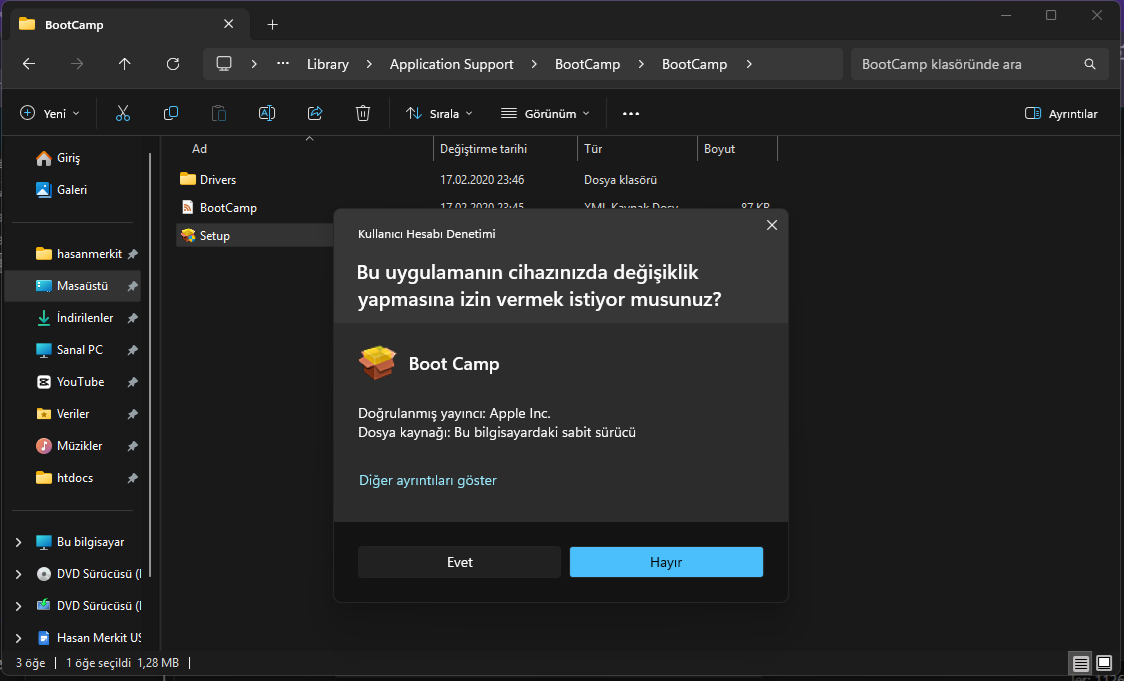Click Diğer ayrıntıları göster link
The width and height of the screenshot is (1124, 681).
click(x=428, y=480)
